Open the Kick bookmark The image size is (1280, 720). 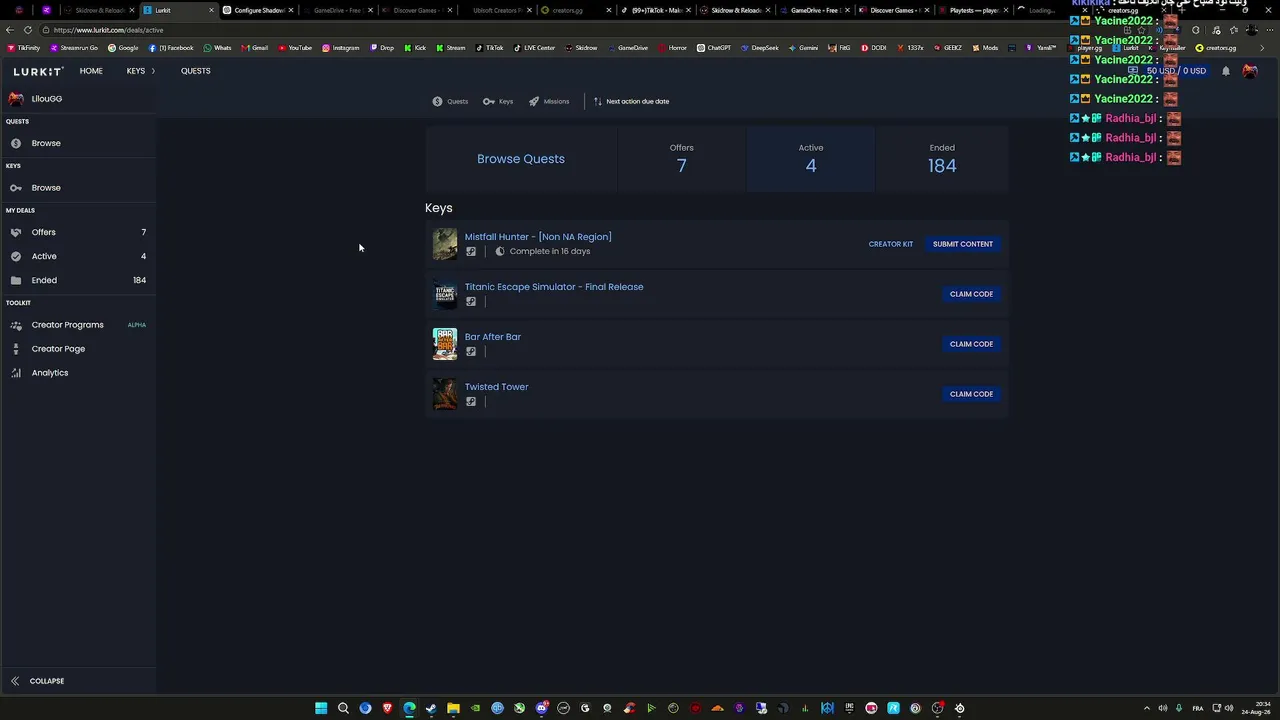point(415,48)
